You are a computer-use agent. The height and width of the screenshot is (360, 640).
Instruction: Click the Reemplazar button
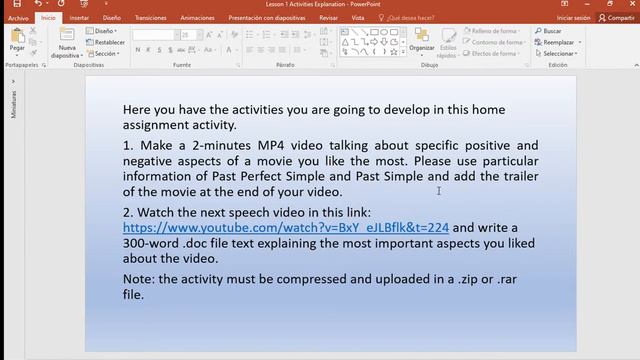(558, 42)
